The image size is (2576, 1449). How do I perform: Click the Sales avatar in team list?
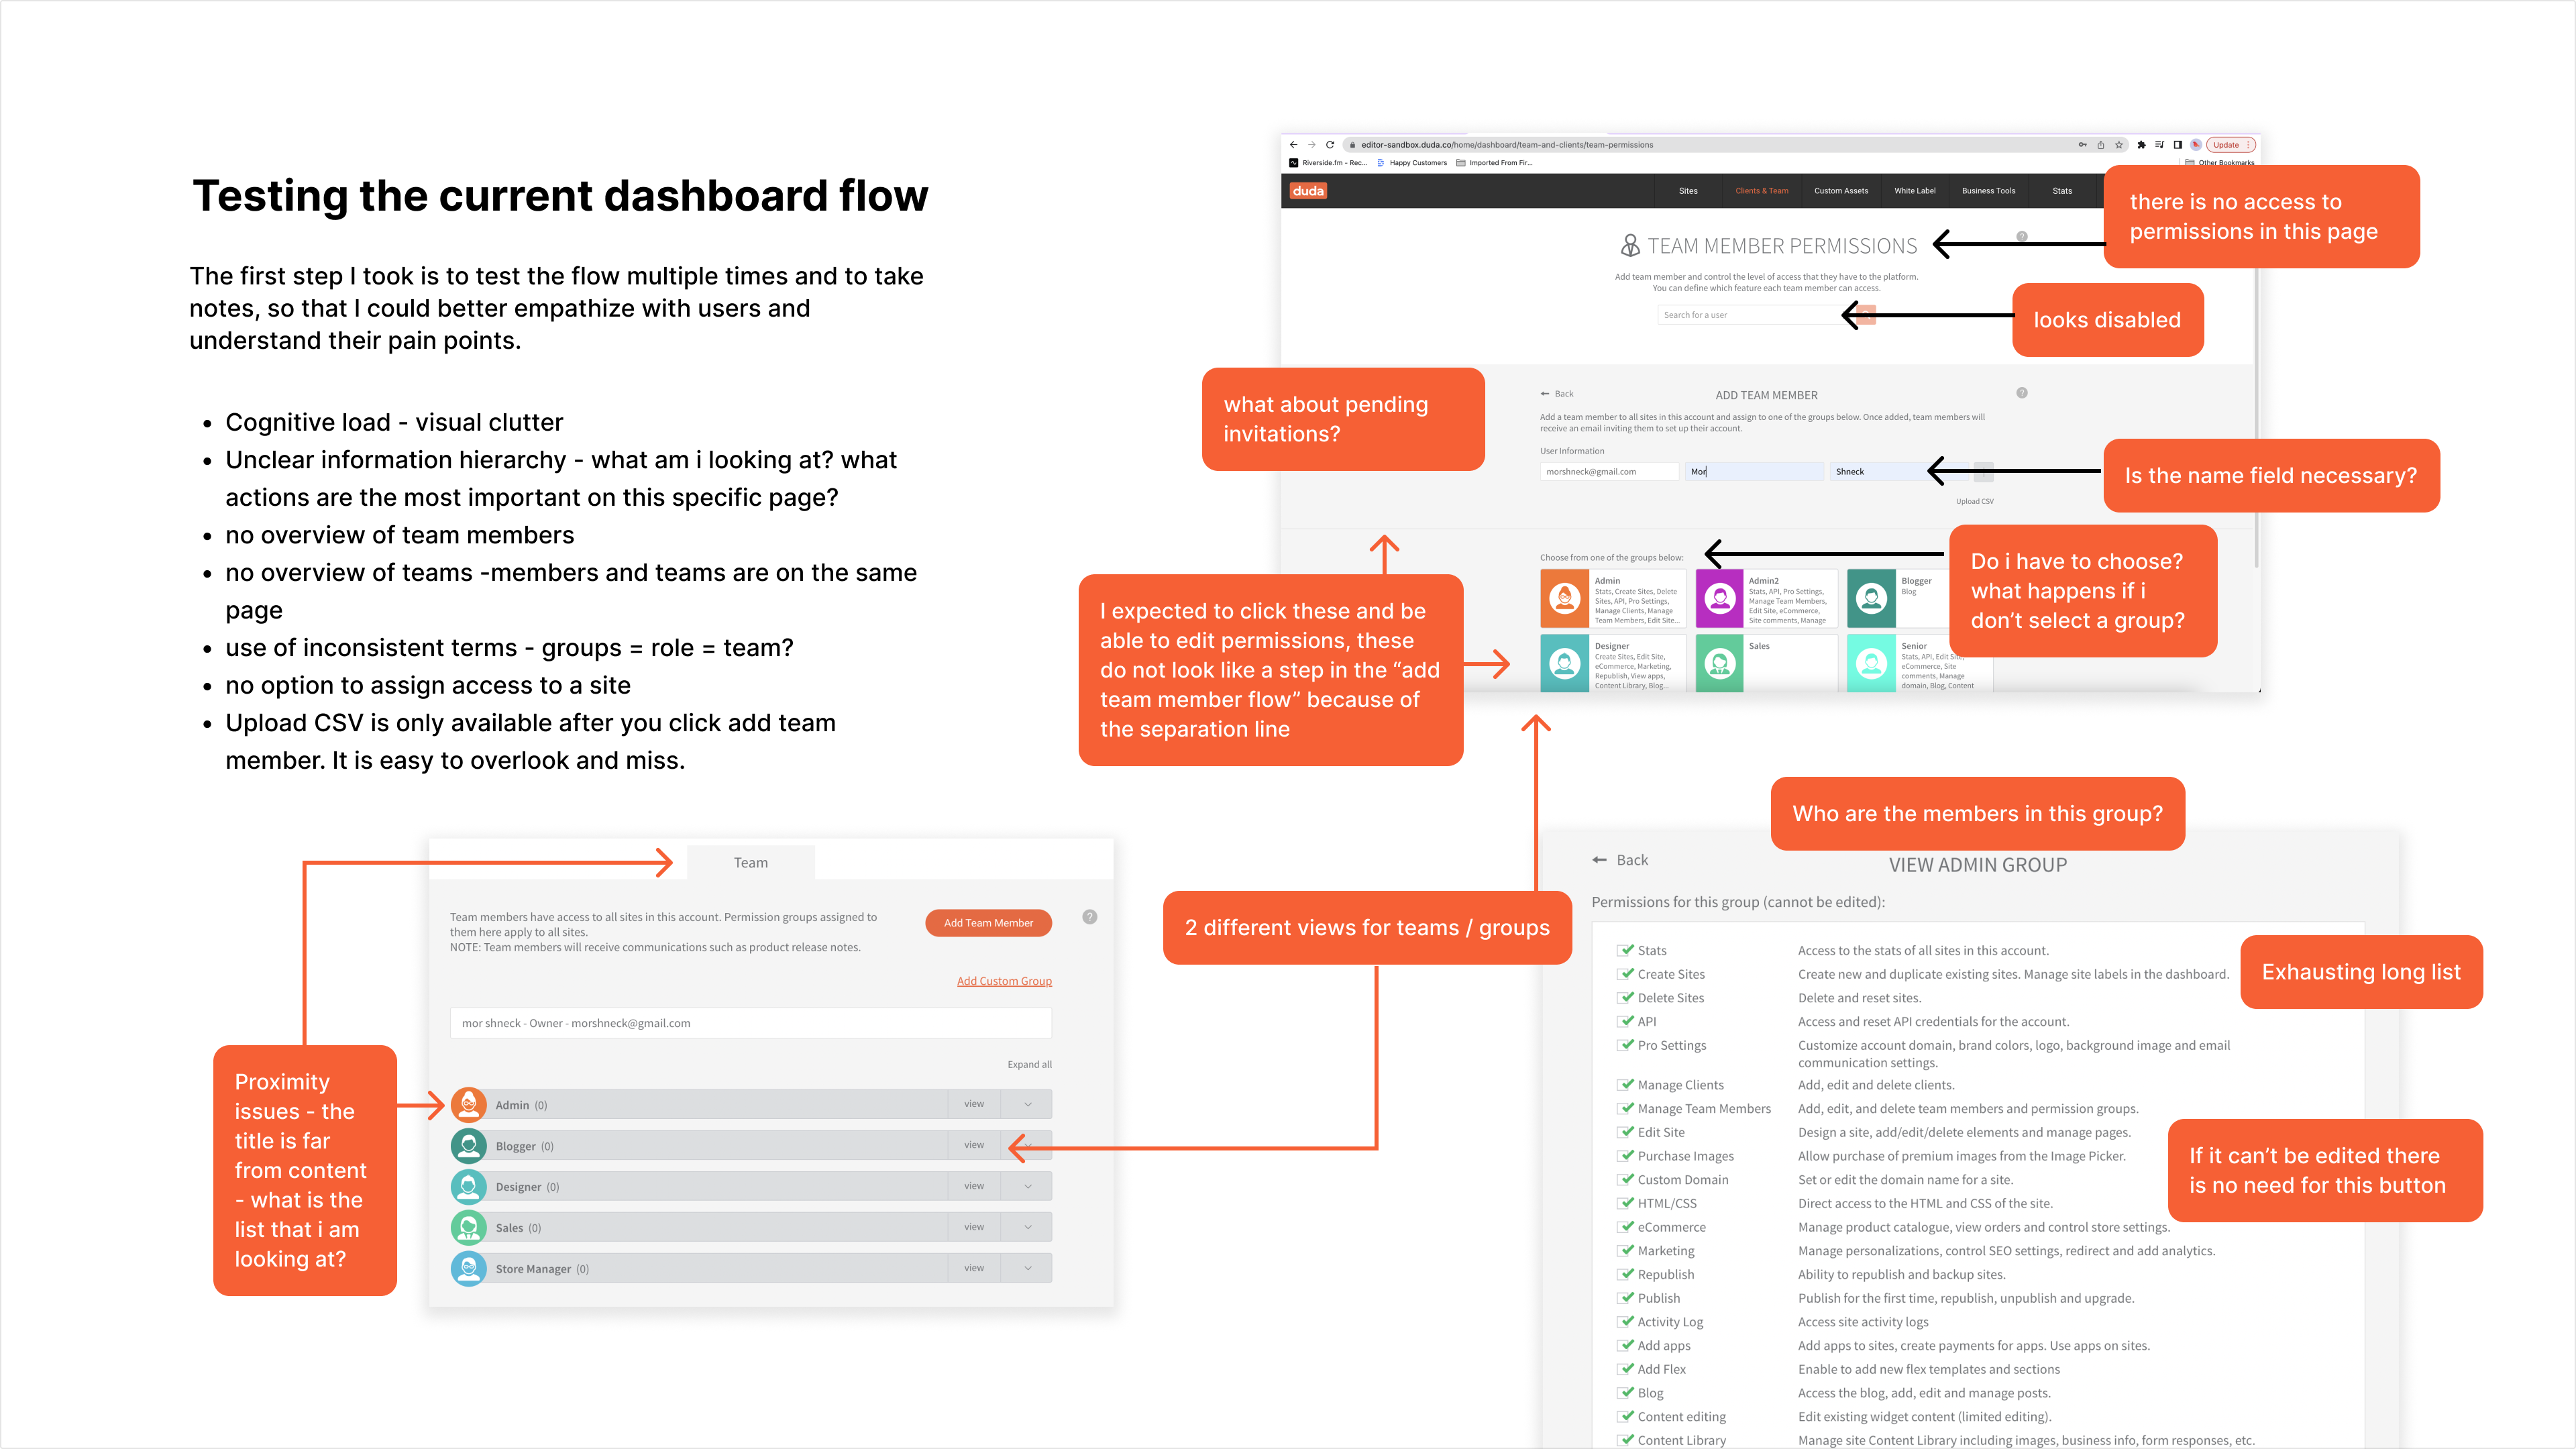[x=469, y=1227]
